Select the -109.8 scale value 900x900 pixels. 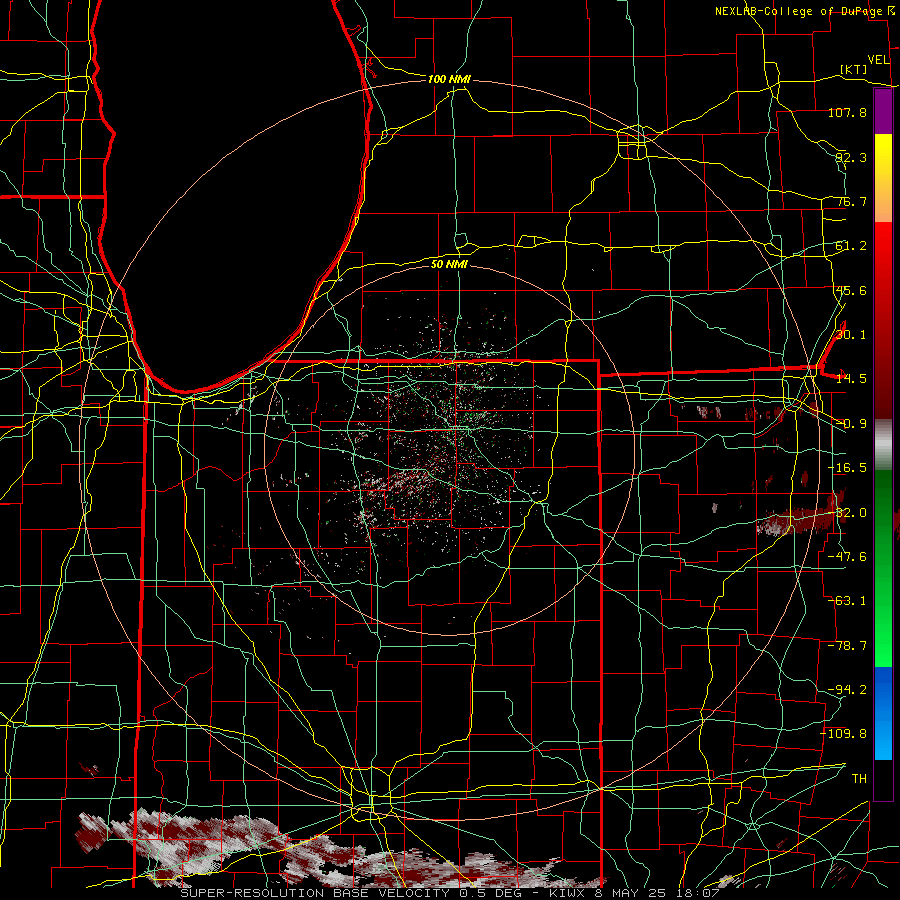click(x=844, y=734)
